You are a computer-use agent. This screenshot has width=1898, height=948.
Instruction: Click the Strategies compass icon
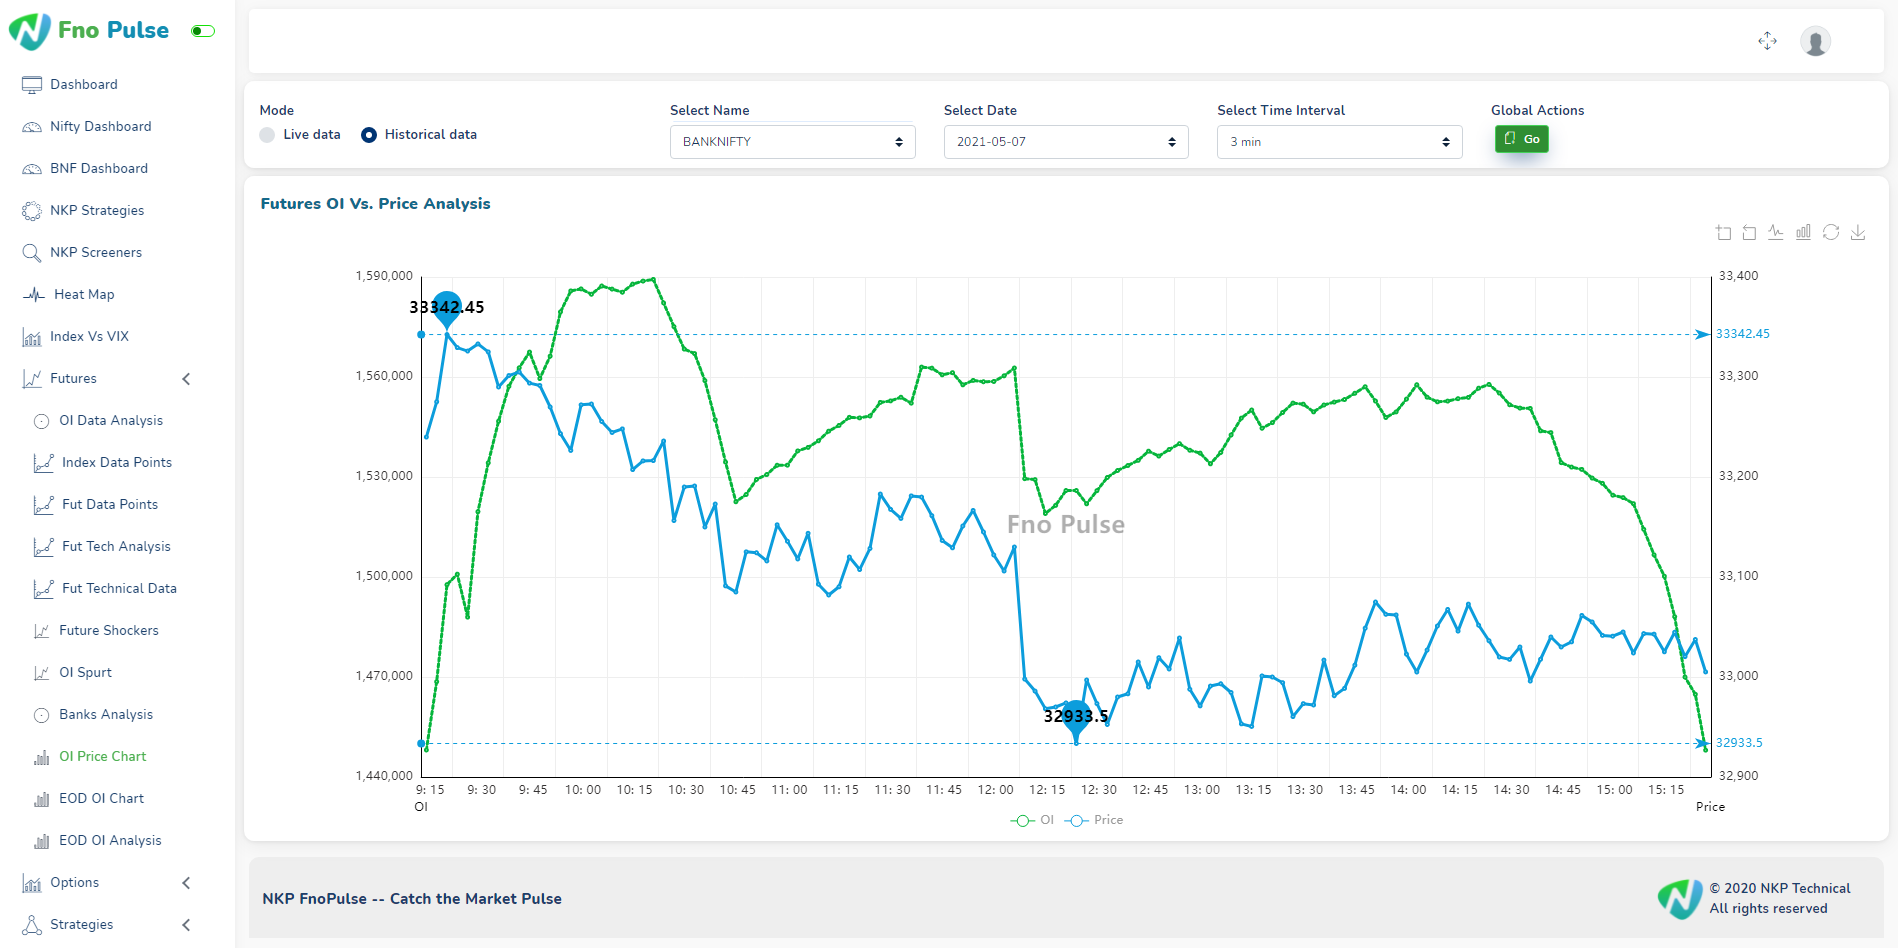(32, 925)
